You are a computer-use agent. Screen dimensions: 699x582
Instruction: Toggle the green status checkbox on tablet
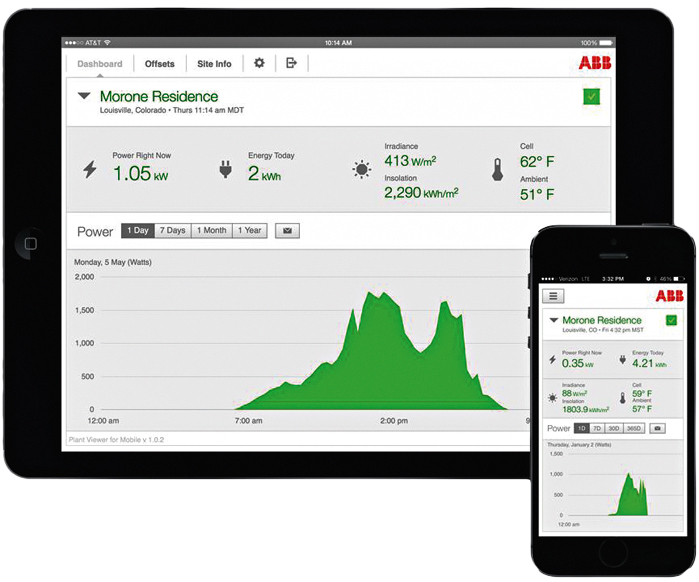pos(591,97)
